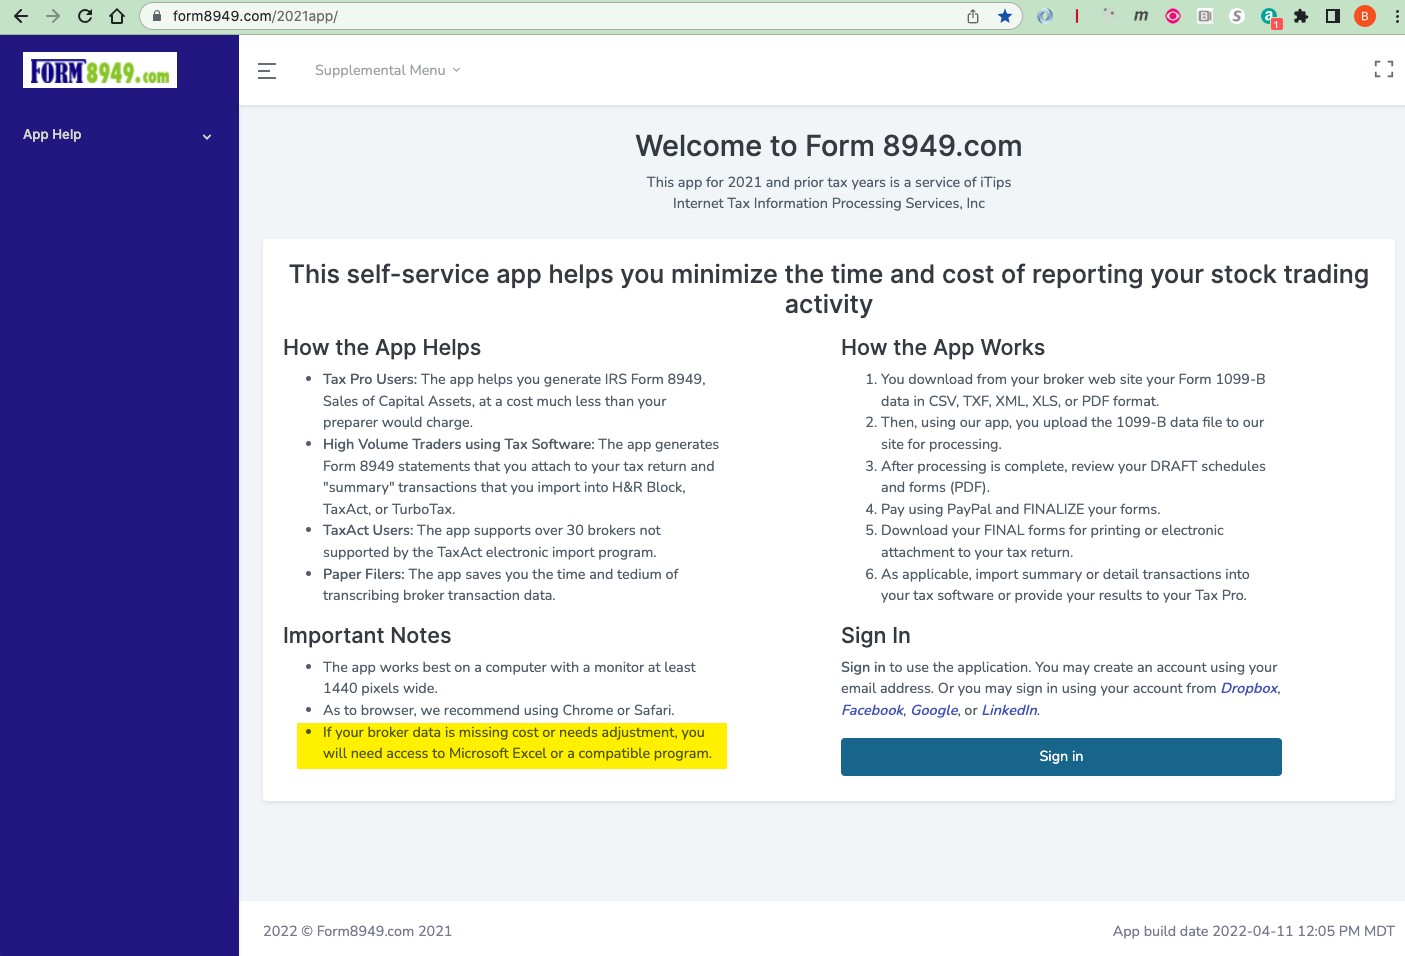The width and height of the screenshot is (1405, 956).
Task: Click the Sign in button
Action: coord(1061,757)
